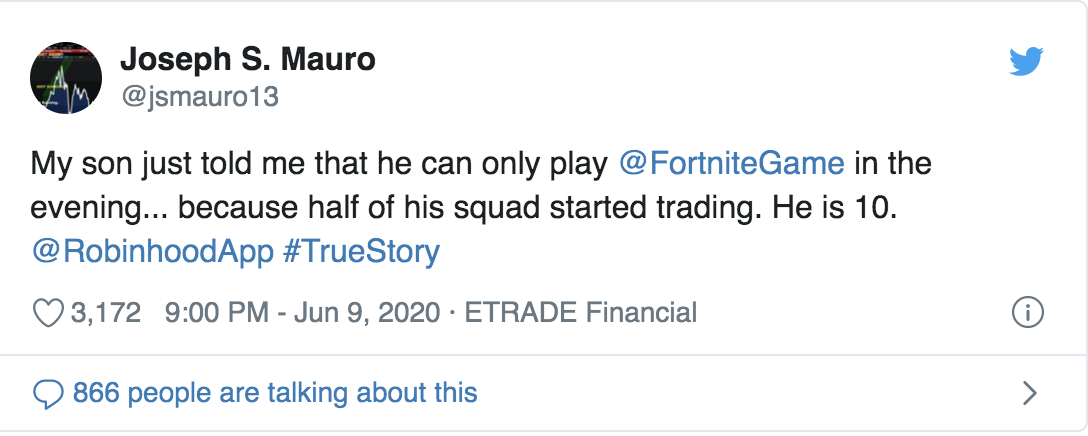Click the ETRADE Financial source label
Image resolution: width=1088 pixels, height=436 pixels.
click(578, 313)
